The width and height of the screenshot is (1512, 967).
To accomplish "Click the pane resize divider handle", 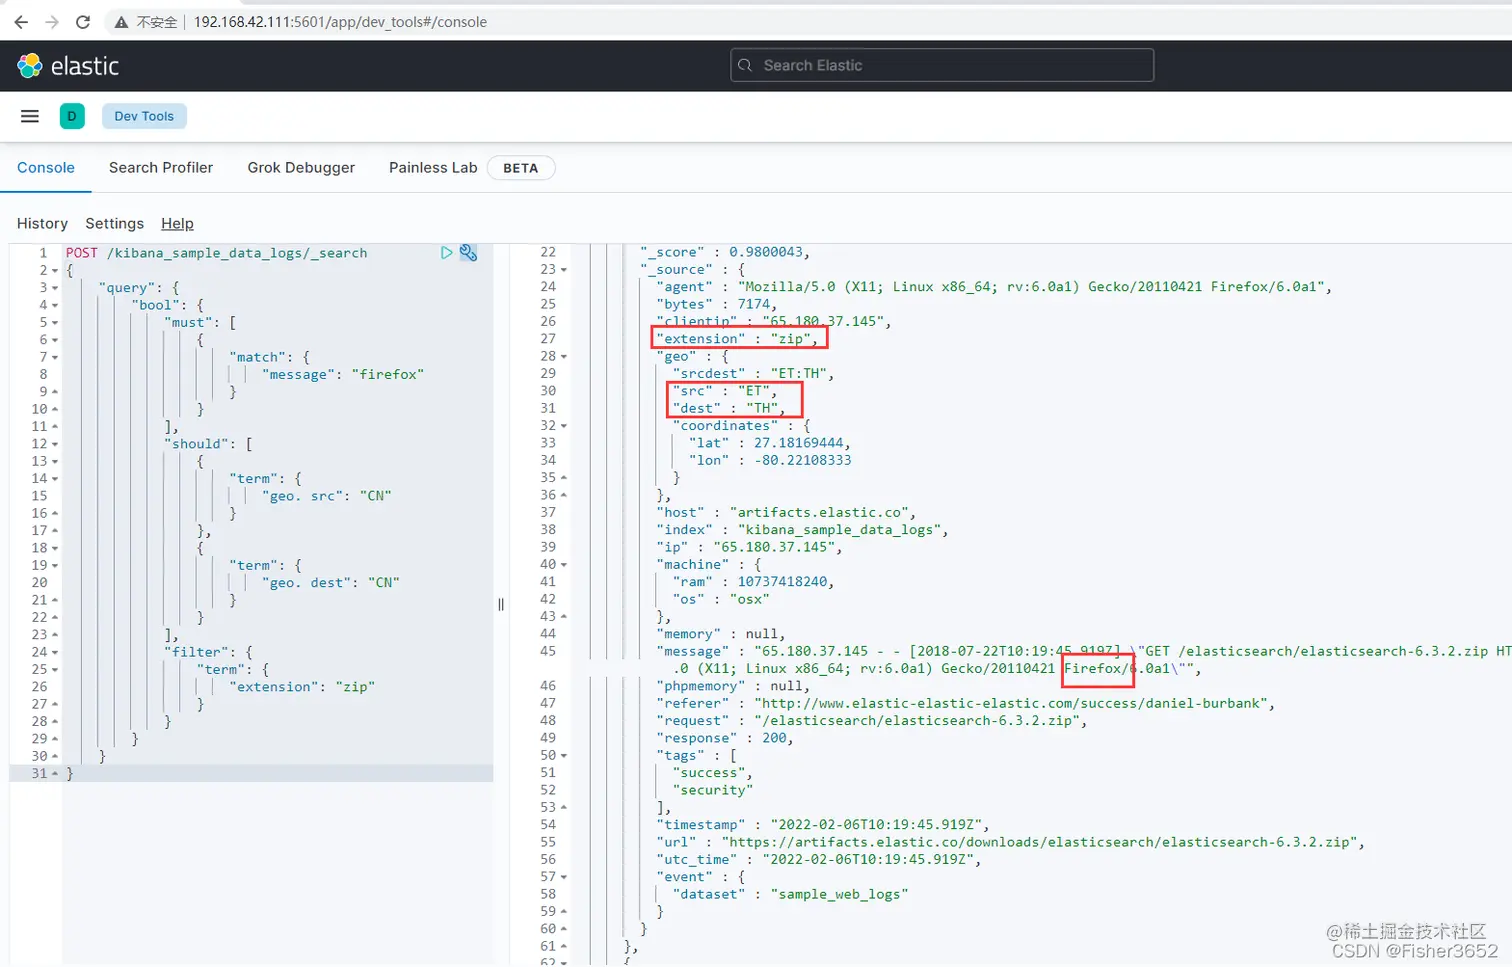I will (501, 604).
